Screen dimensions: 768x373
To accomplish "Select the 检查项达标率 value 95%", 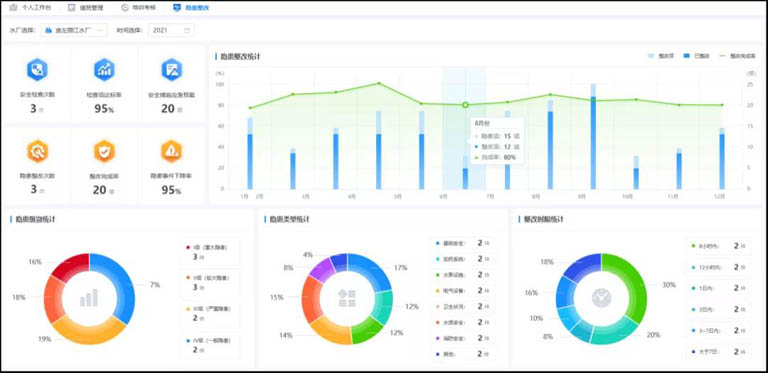I will click(104, 109).
